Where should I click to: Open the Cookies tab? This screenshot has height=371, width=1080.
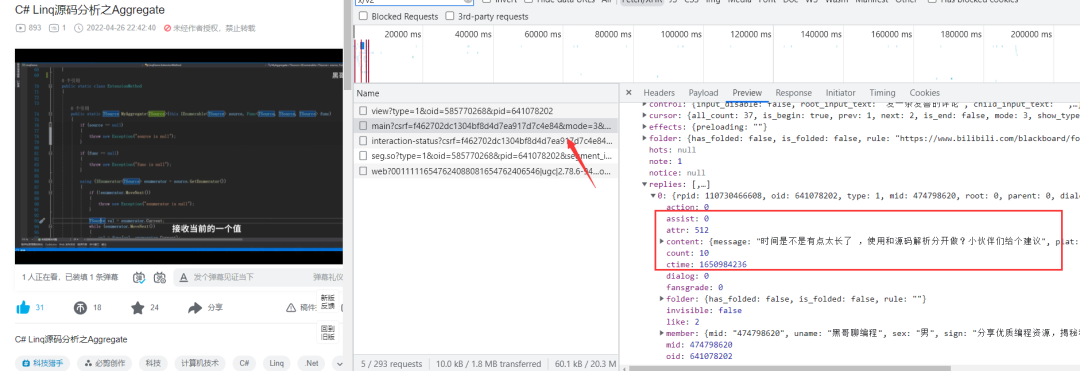[924, 93]
